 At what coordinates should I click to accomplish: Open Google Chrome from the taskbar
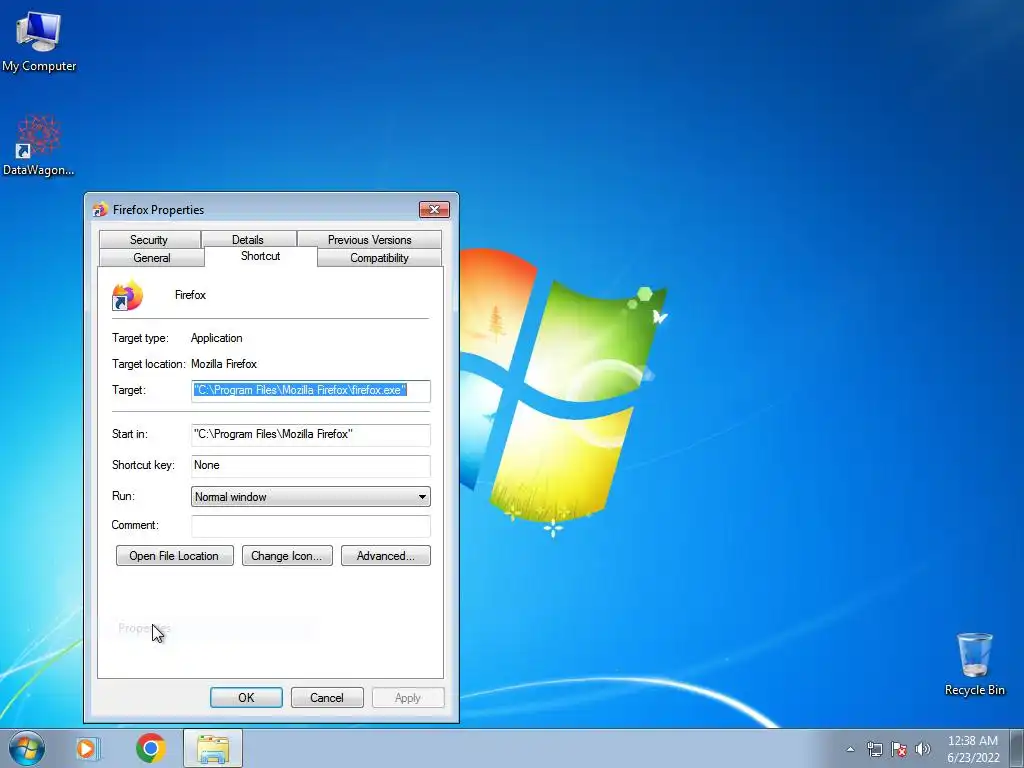tap(150, 748)
